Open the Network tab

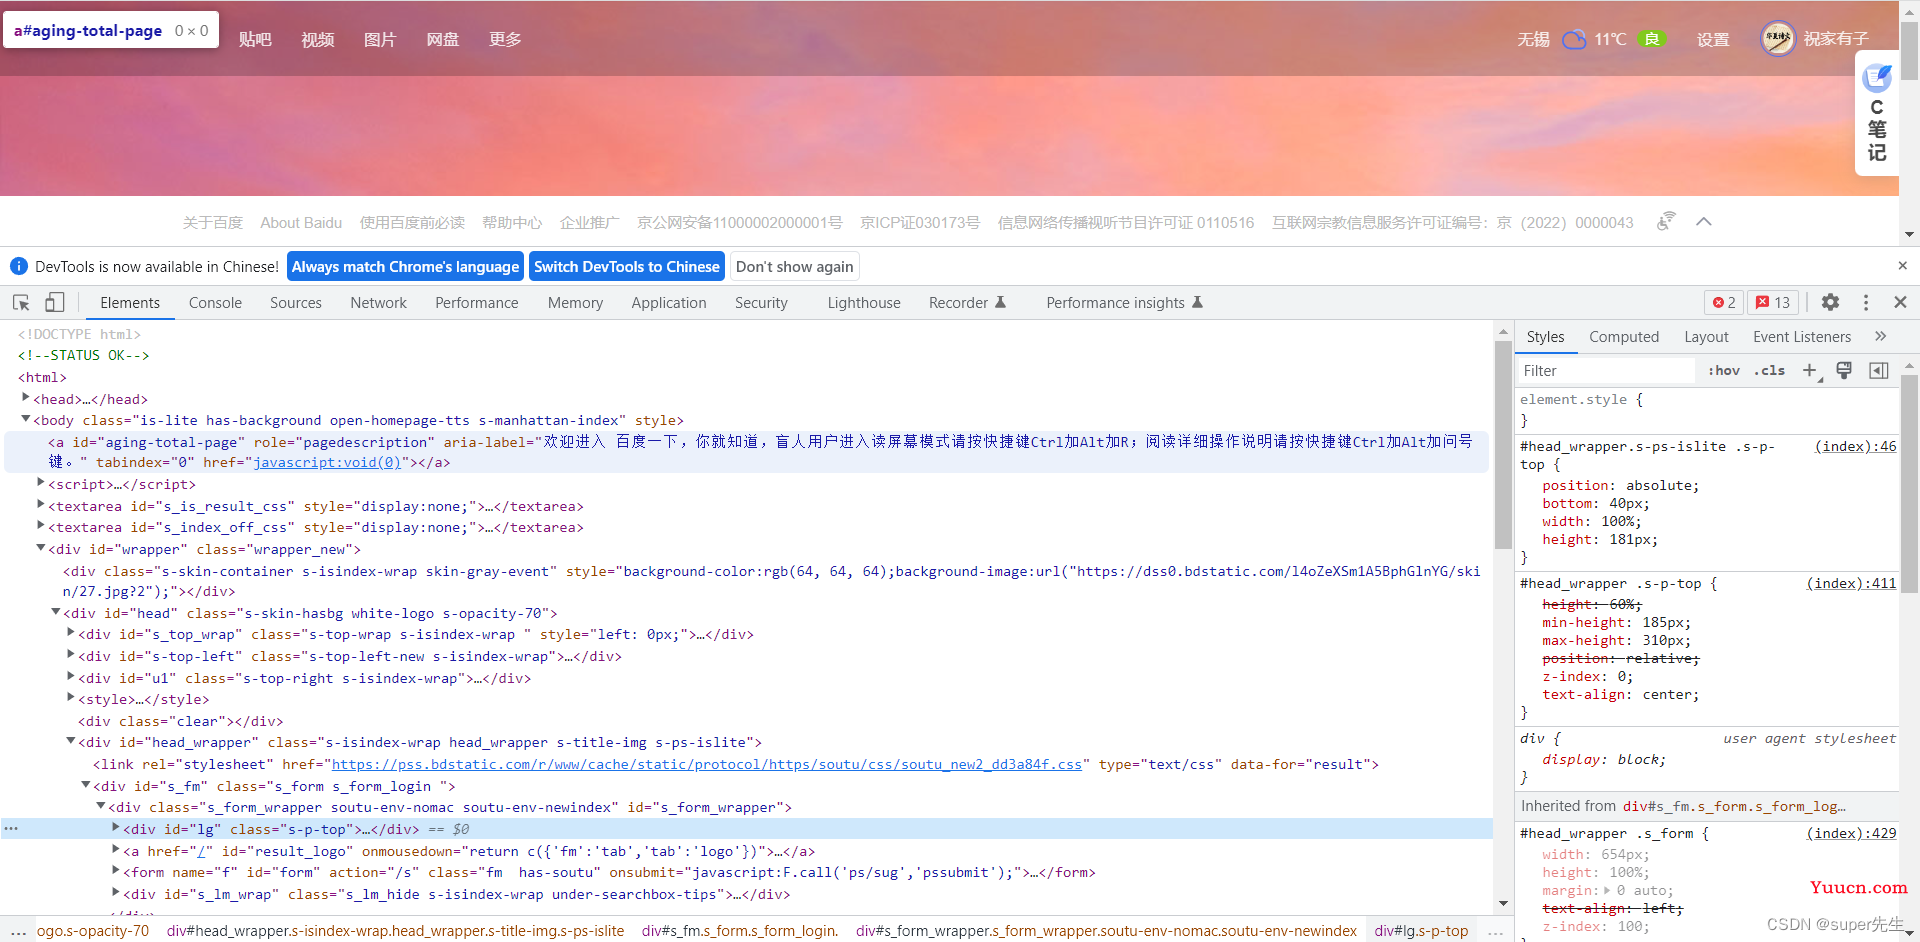click(x=378, y=303)
